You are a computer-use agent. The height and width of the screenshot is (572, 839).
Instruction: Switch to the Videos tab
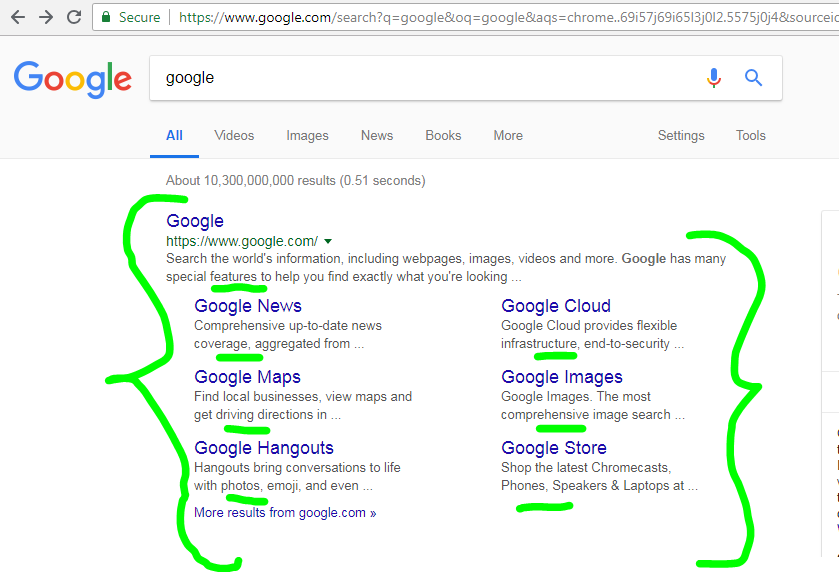(234, 135)
